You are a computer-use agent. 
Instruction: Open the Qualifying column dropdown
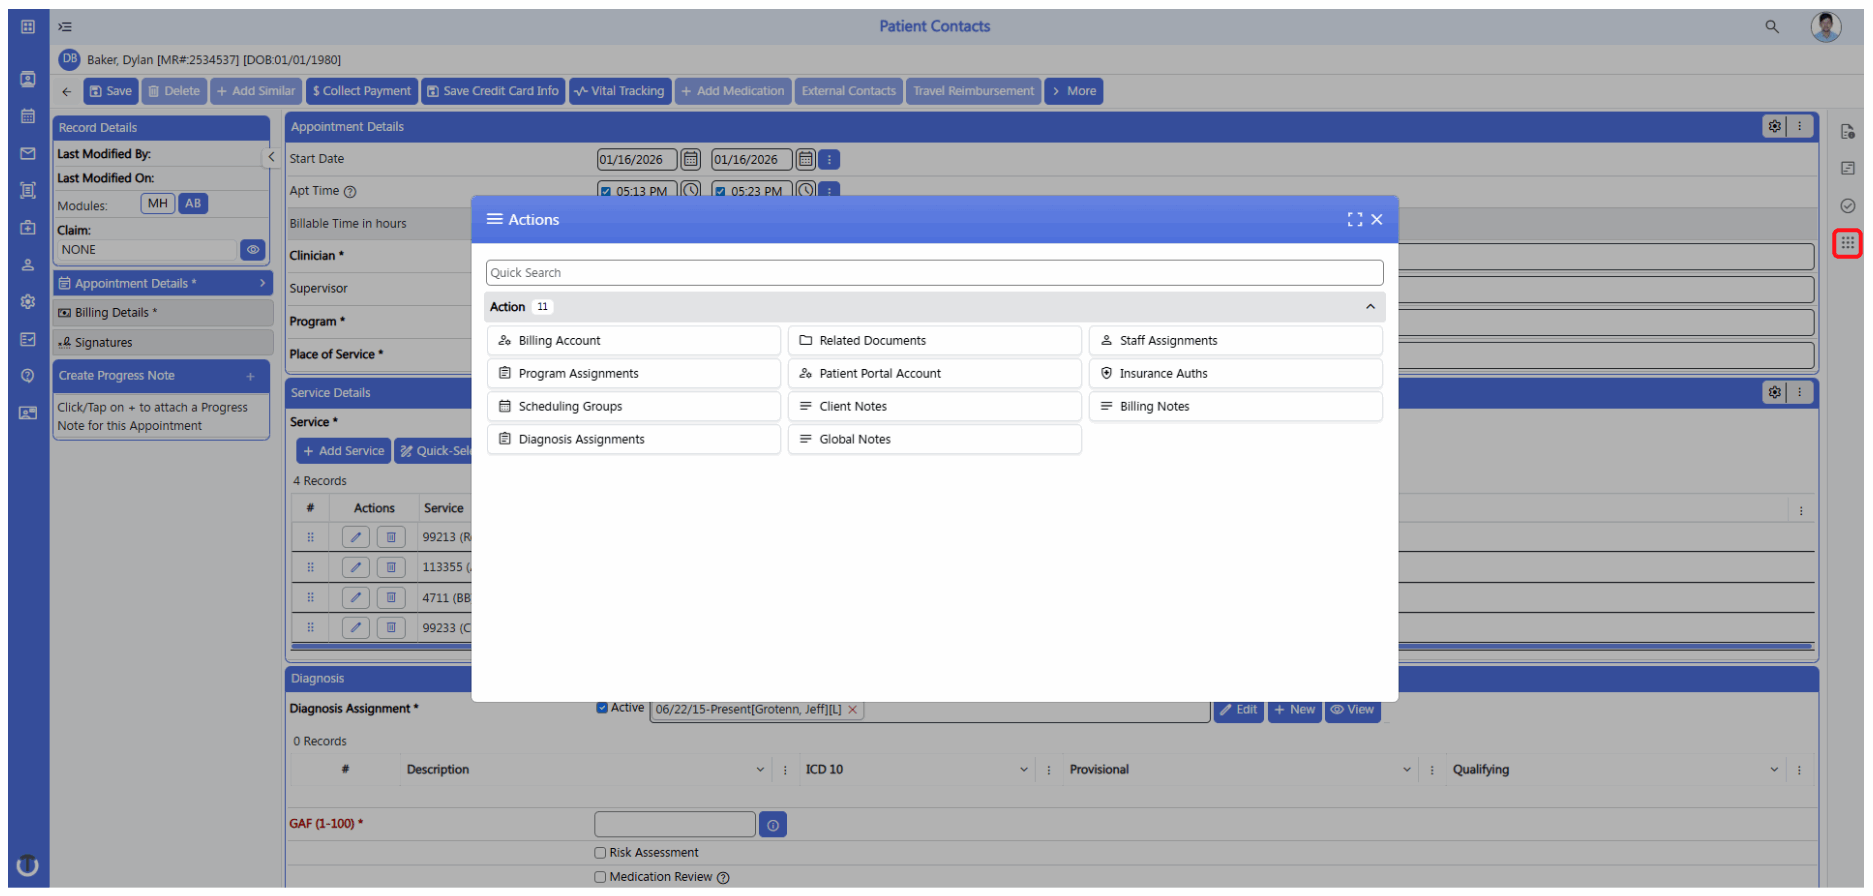click(x=1775, y=770)
